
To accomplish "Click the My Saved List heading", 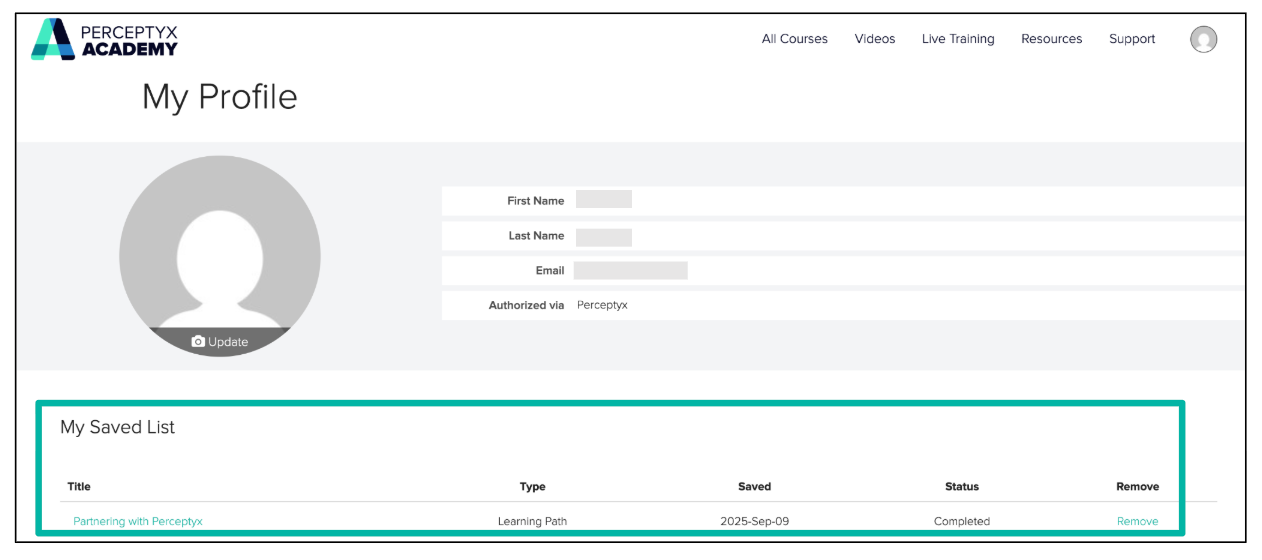I will tap(118, 427).
